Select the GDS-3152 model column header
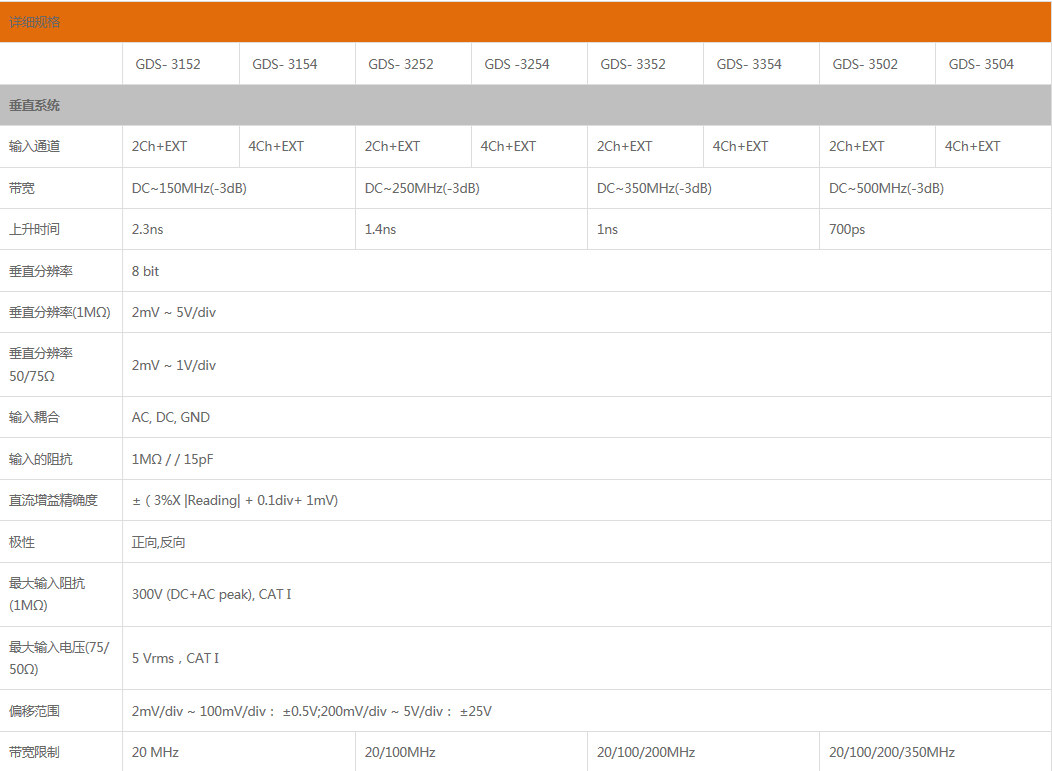Viewport: 1052px width, 771px height. point(168,64)
